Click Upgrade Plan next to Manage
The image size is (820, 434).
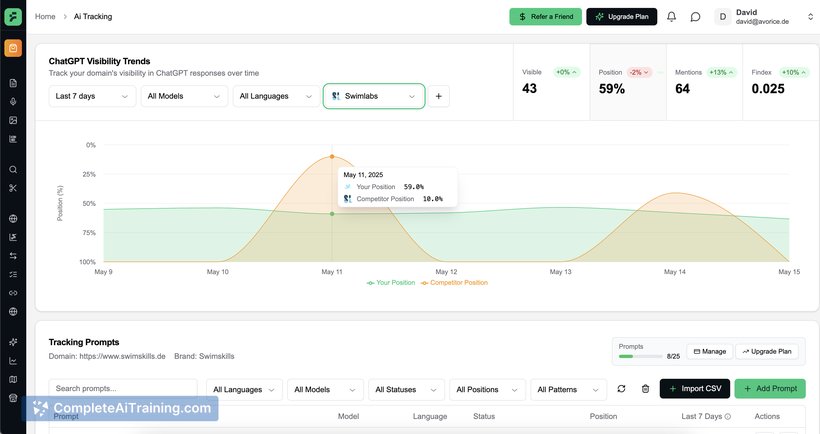[x=767, y=351]
